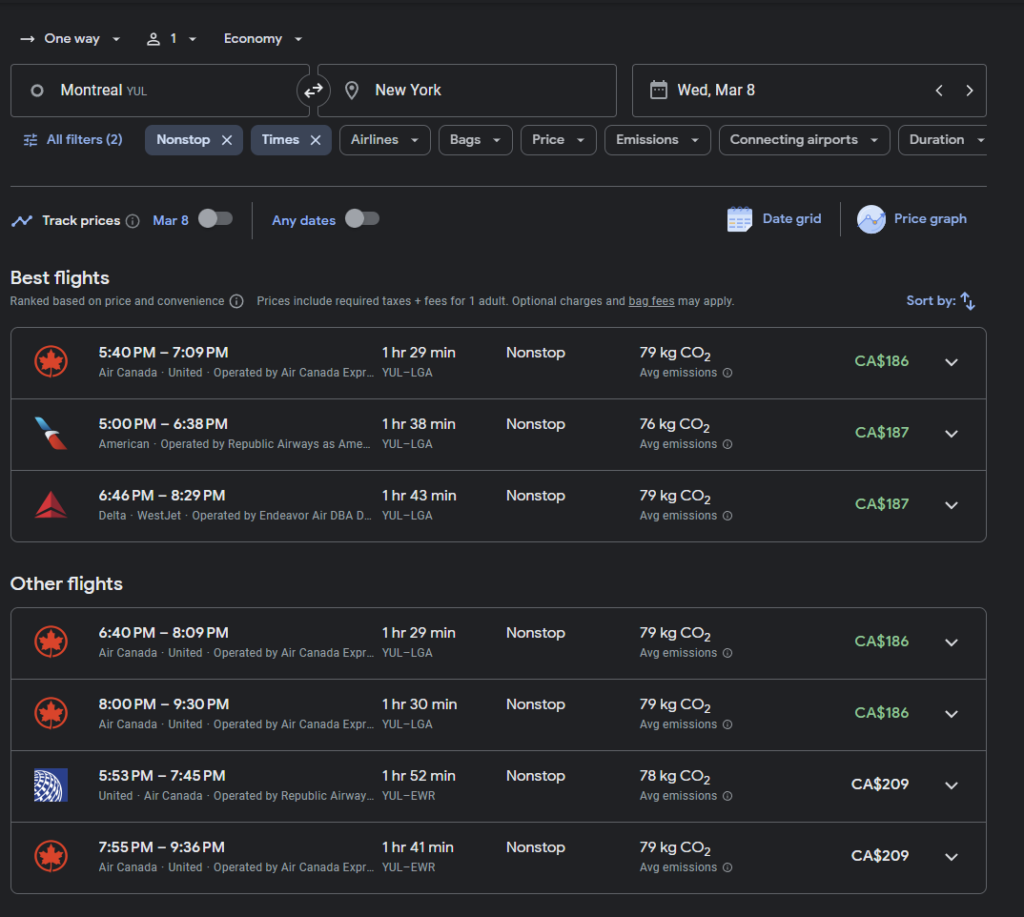This screenshot has width=1024, height=917.
Task: Open the Emissions filter dropdown
Action: point(656,140)
